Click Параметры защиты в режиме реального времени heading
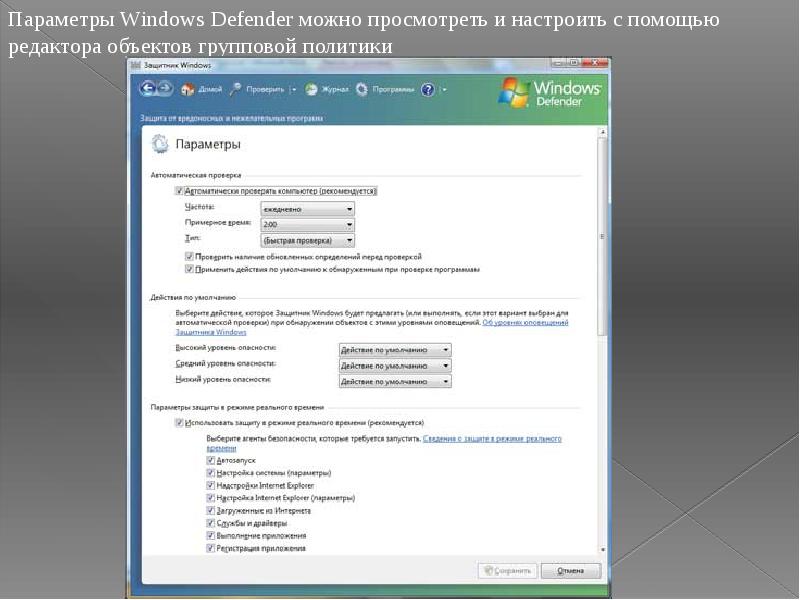This screenshot has width=800, height=600. point(237,408)
